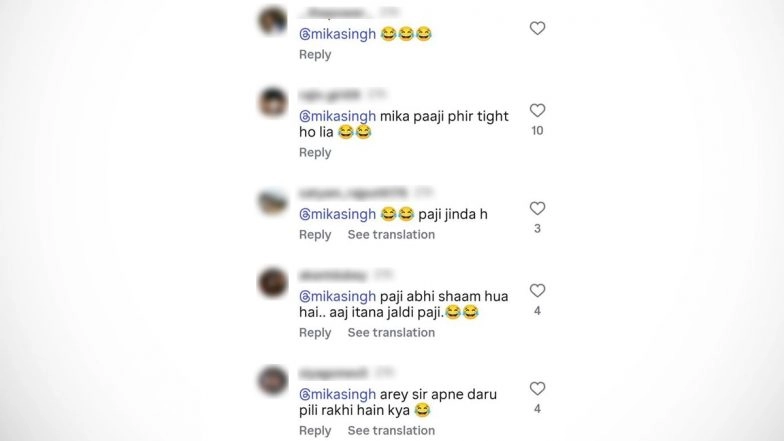The width and height of the screenshot is (784, 441).
Task: Open @mikasingh mention in first comment
Action: pos(338,34)
